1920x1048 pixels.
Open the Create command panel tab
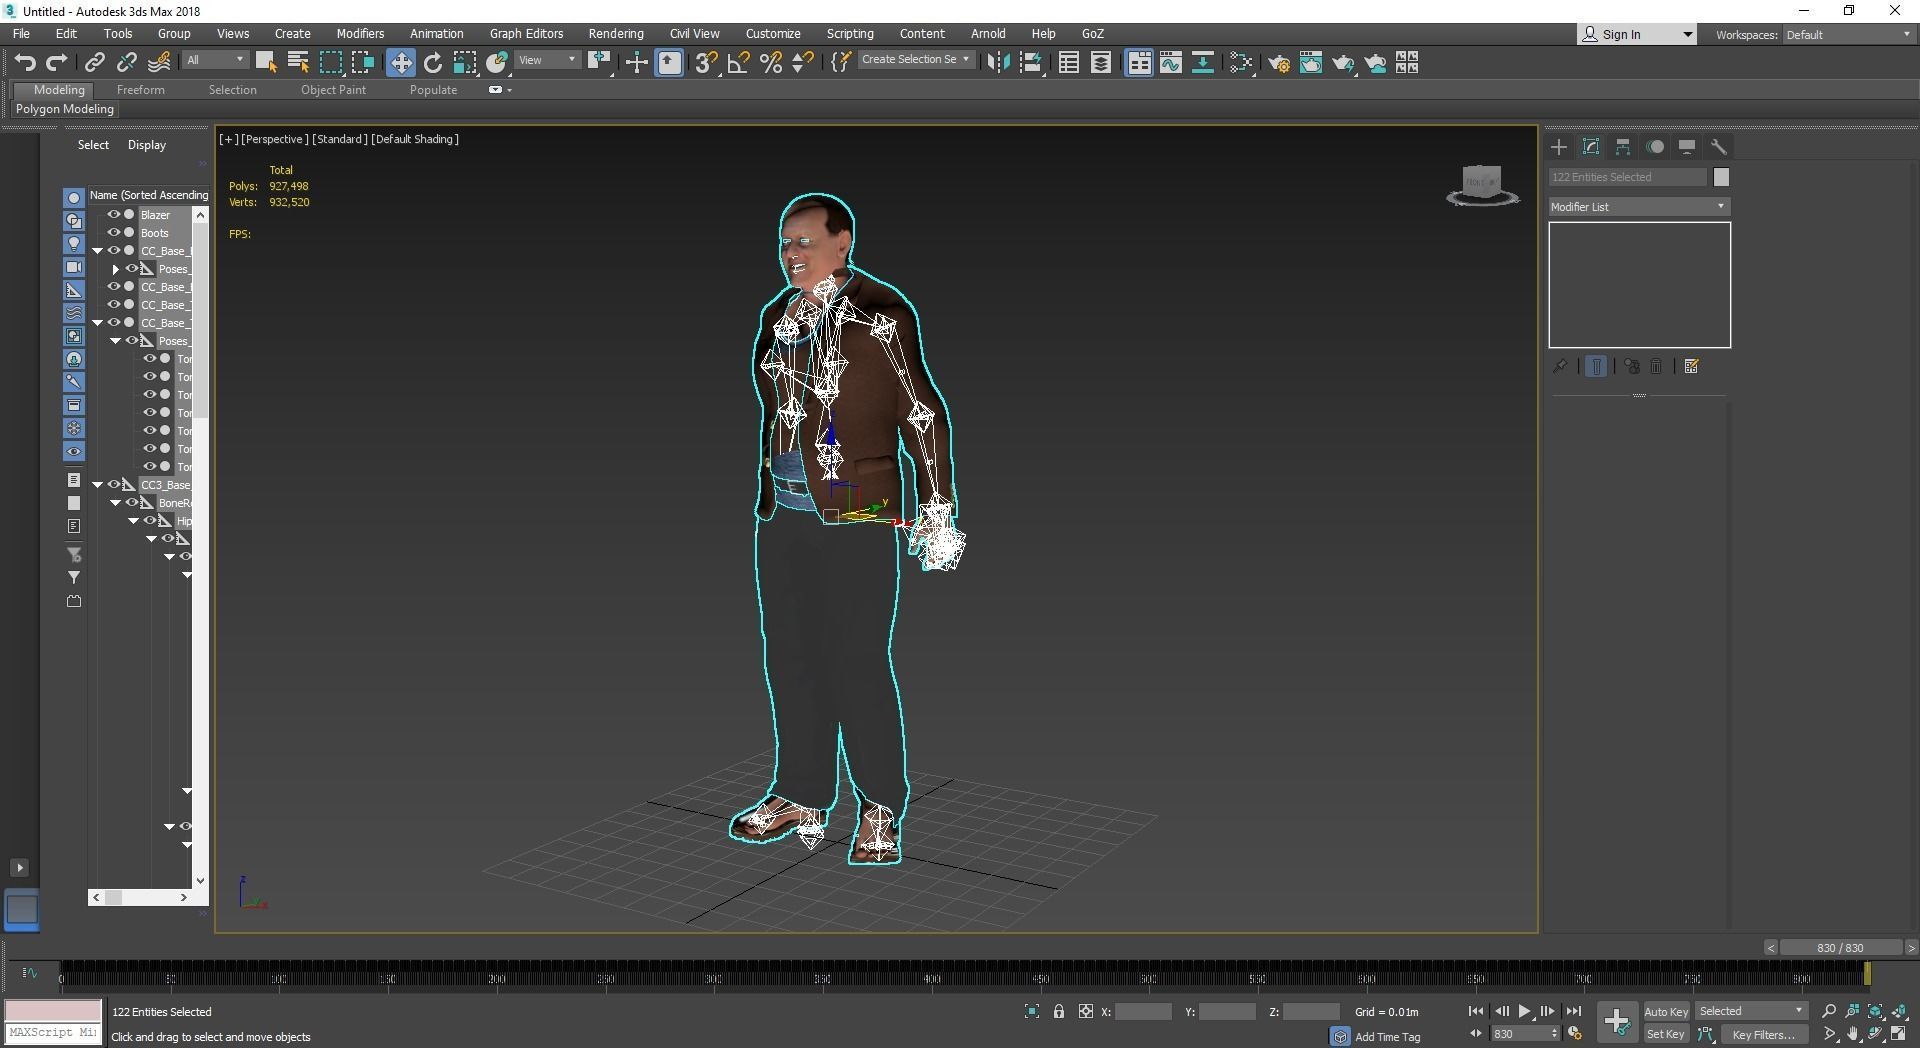point(1559,147)
